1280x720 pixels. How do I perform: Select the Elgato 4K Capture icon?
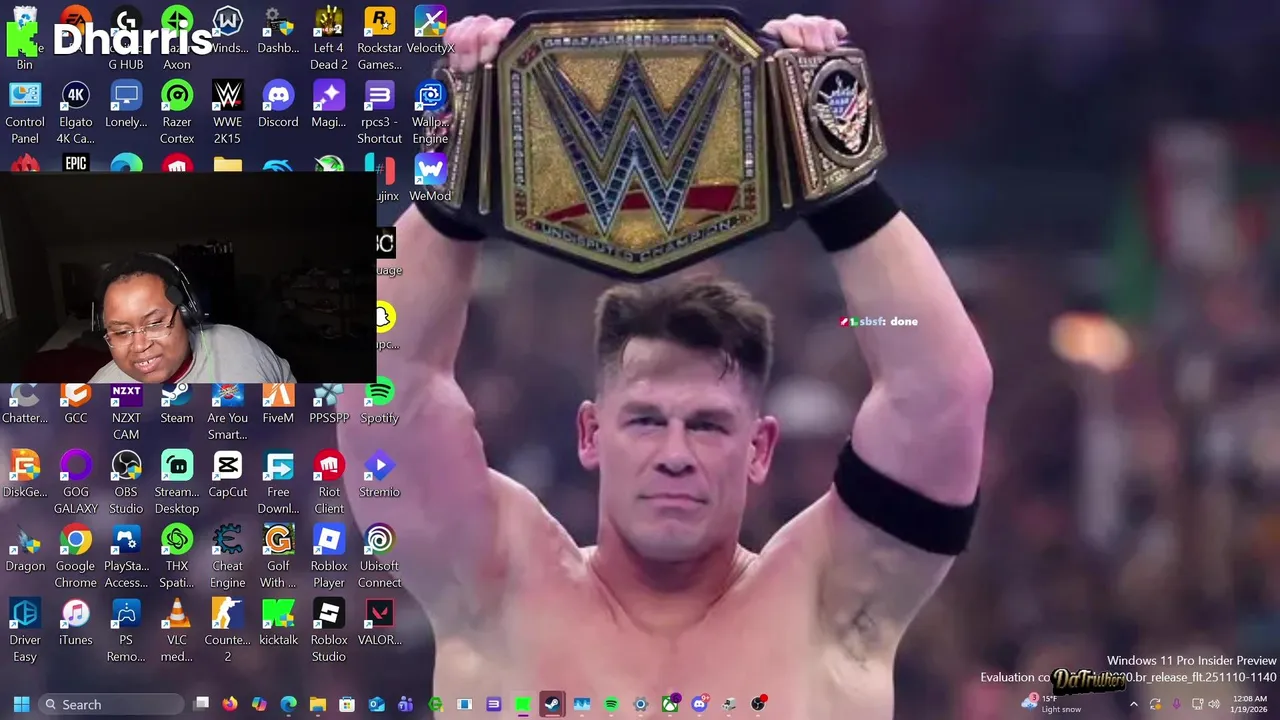coord(76,112)
